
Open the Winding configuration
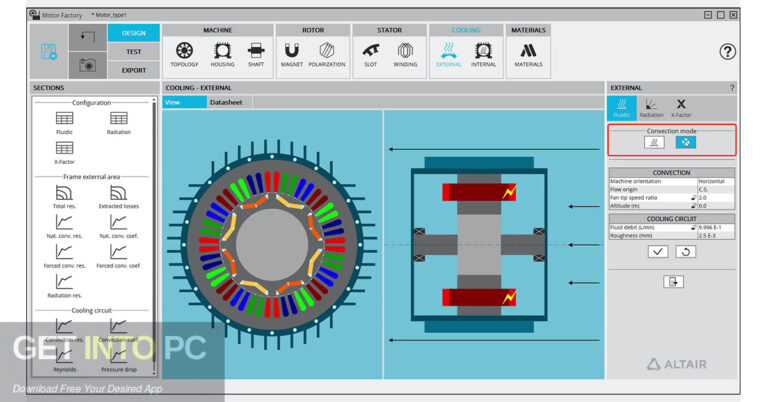pyautogui.click(x=405, y=54)
